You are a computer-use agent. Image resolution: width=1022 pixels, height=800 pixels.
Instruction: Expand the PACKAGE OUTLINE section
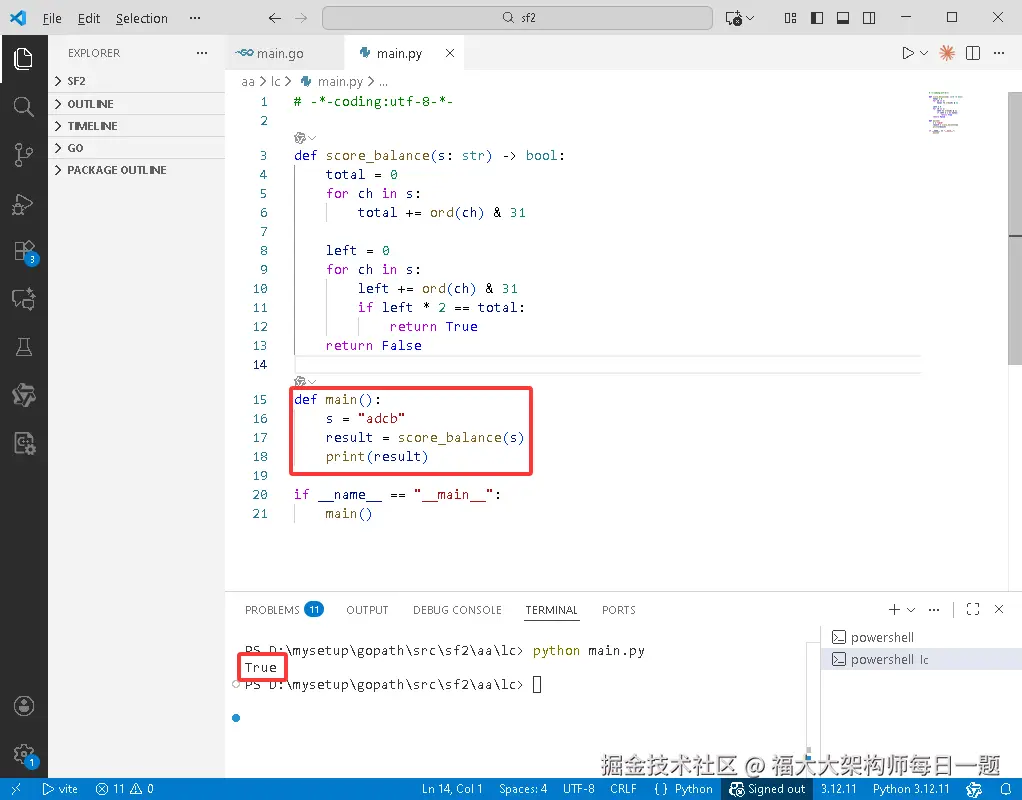[137, 170]
